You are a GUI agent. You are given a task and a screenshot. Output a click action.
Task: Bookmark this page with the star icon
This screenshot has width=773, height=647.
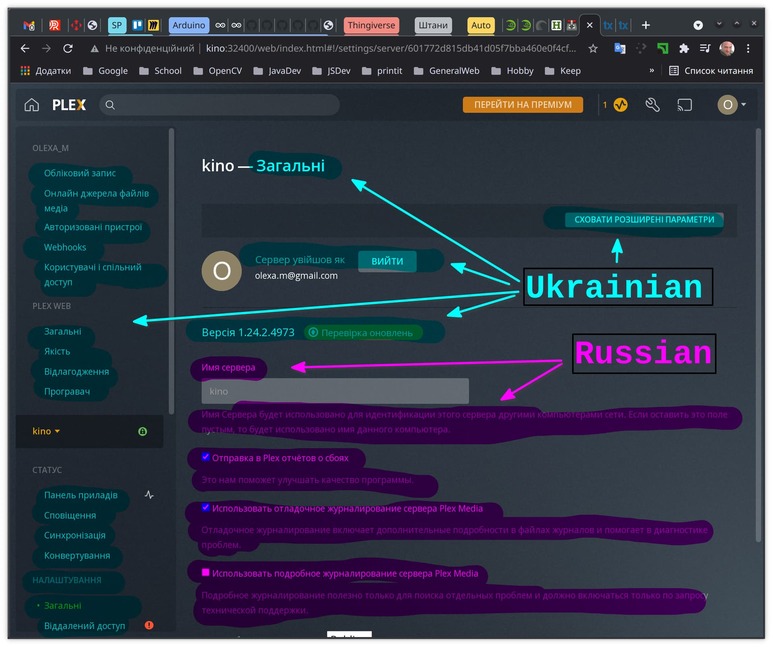(593, 48)
